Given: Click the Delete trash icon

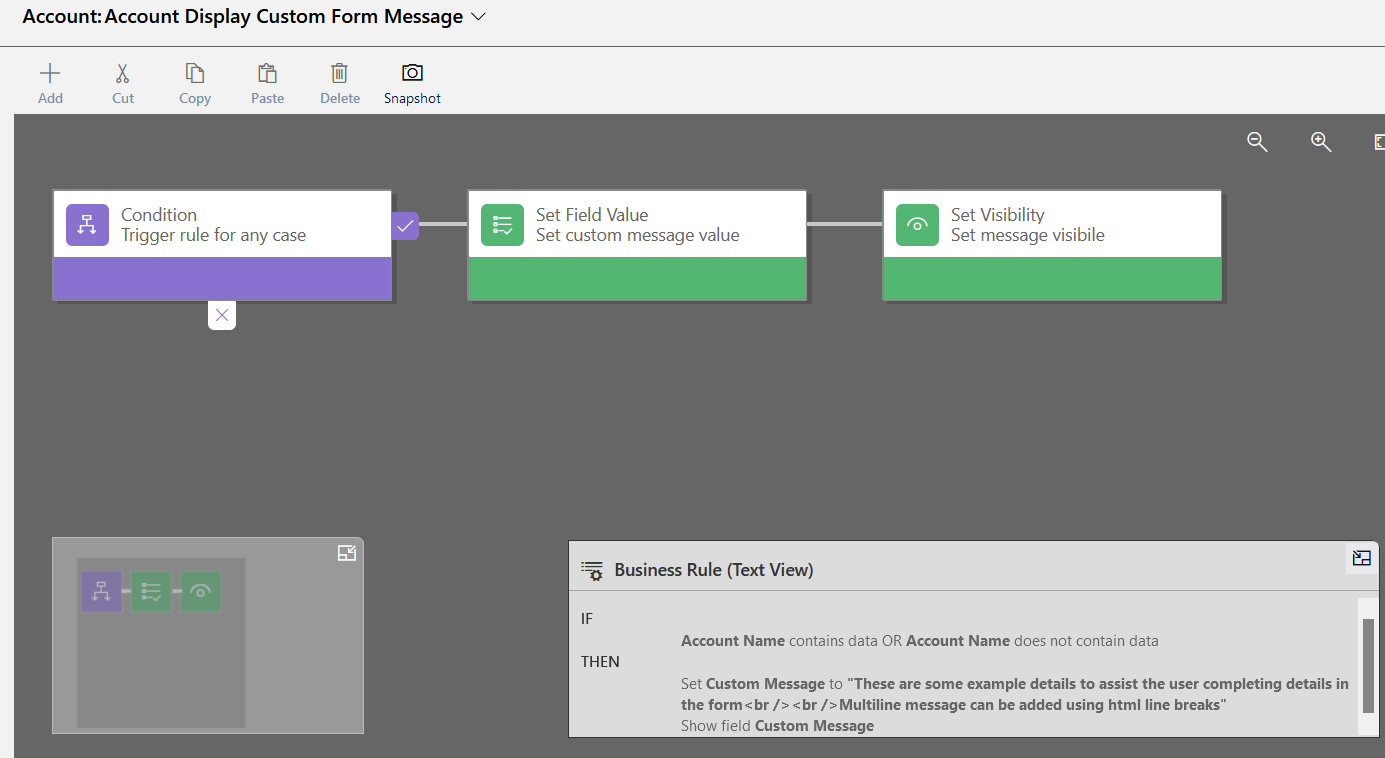Looking at the screenshot, I should pyautogui.click(x=340, y=74).
